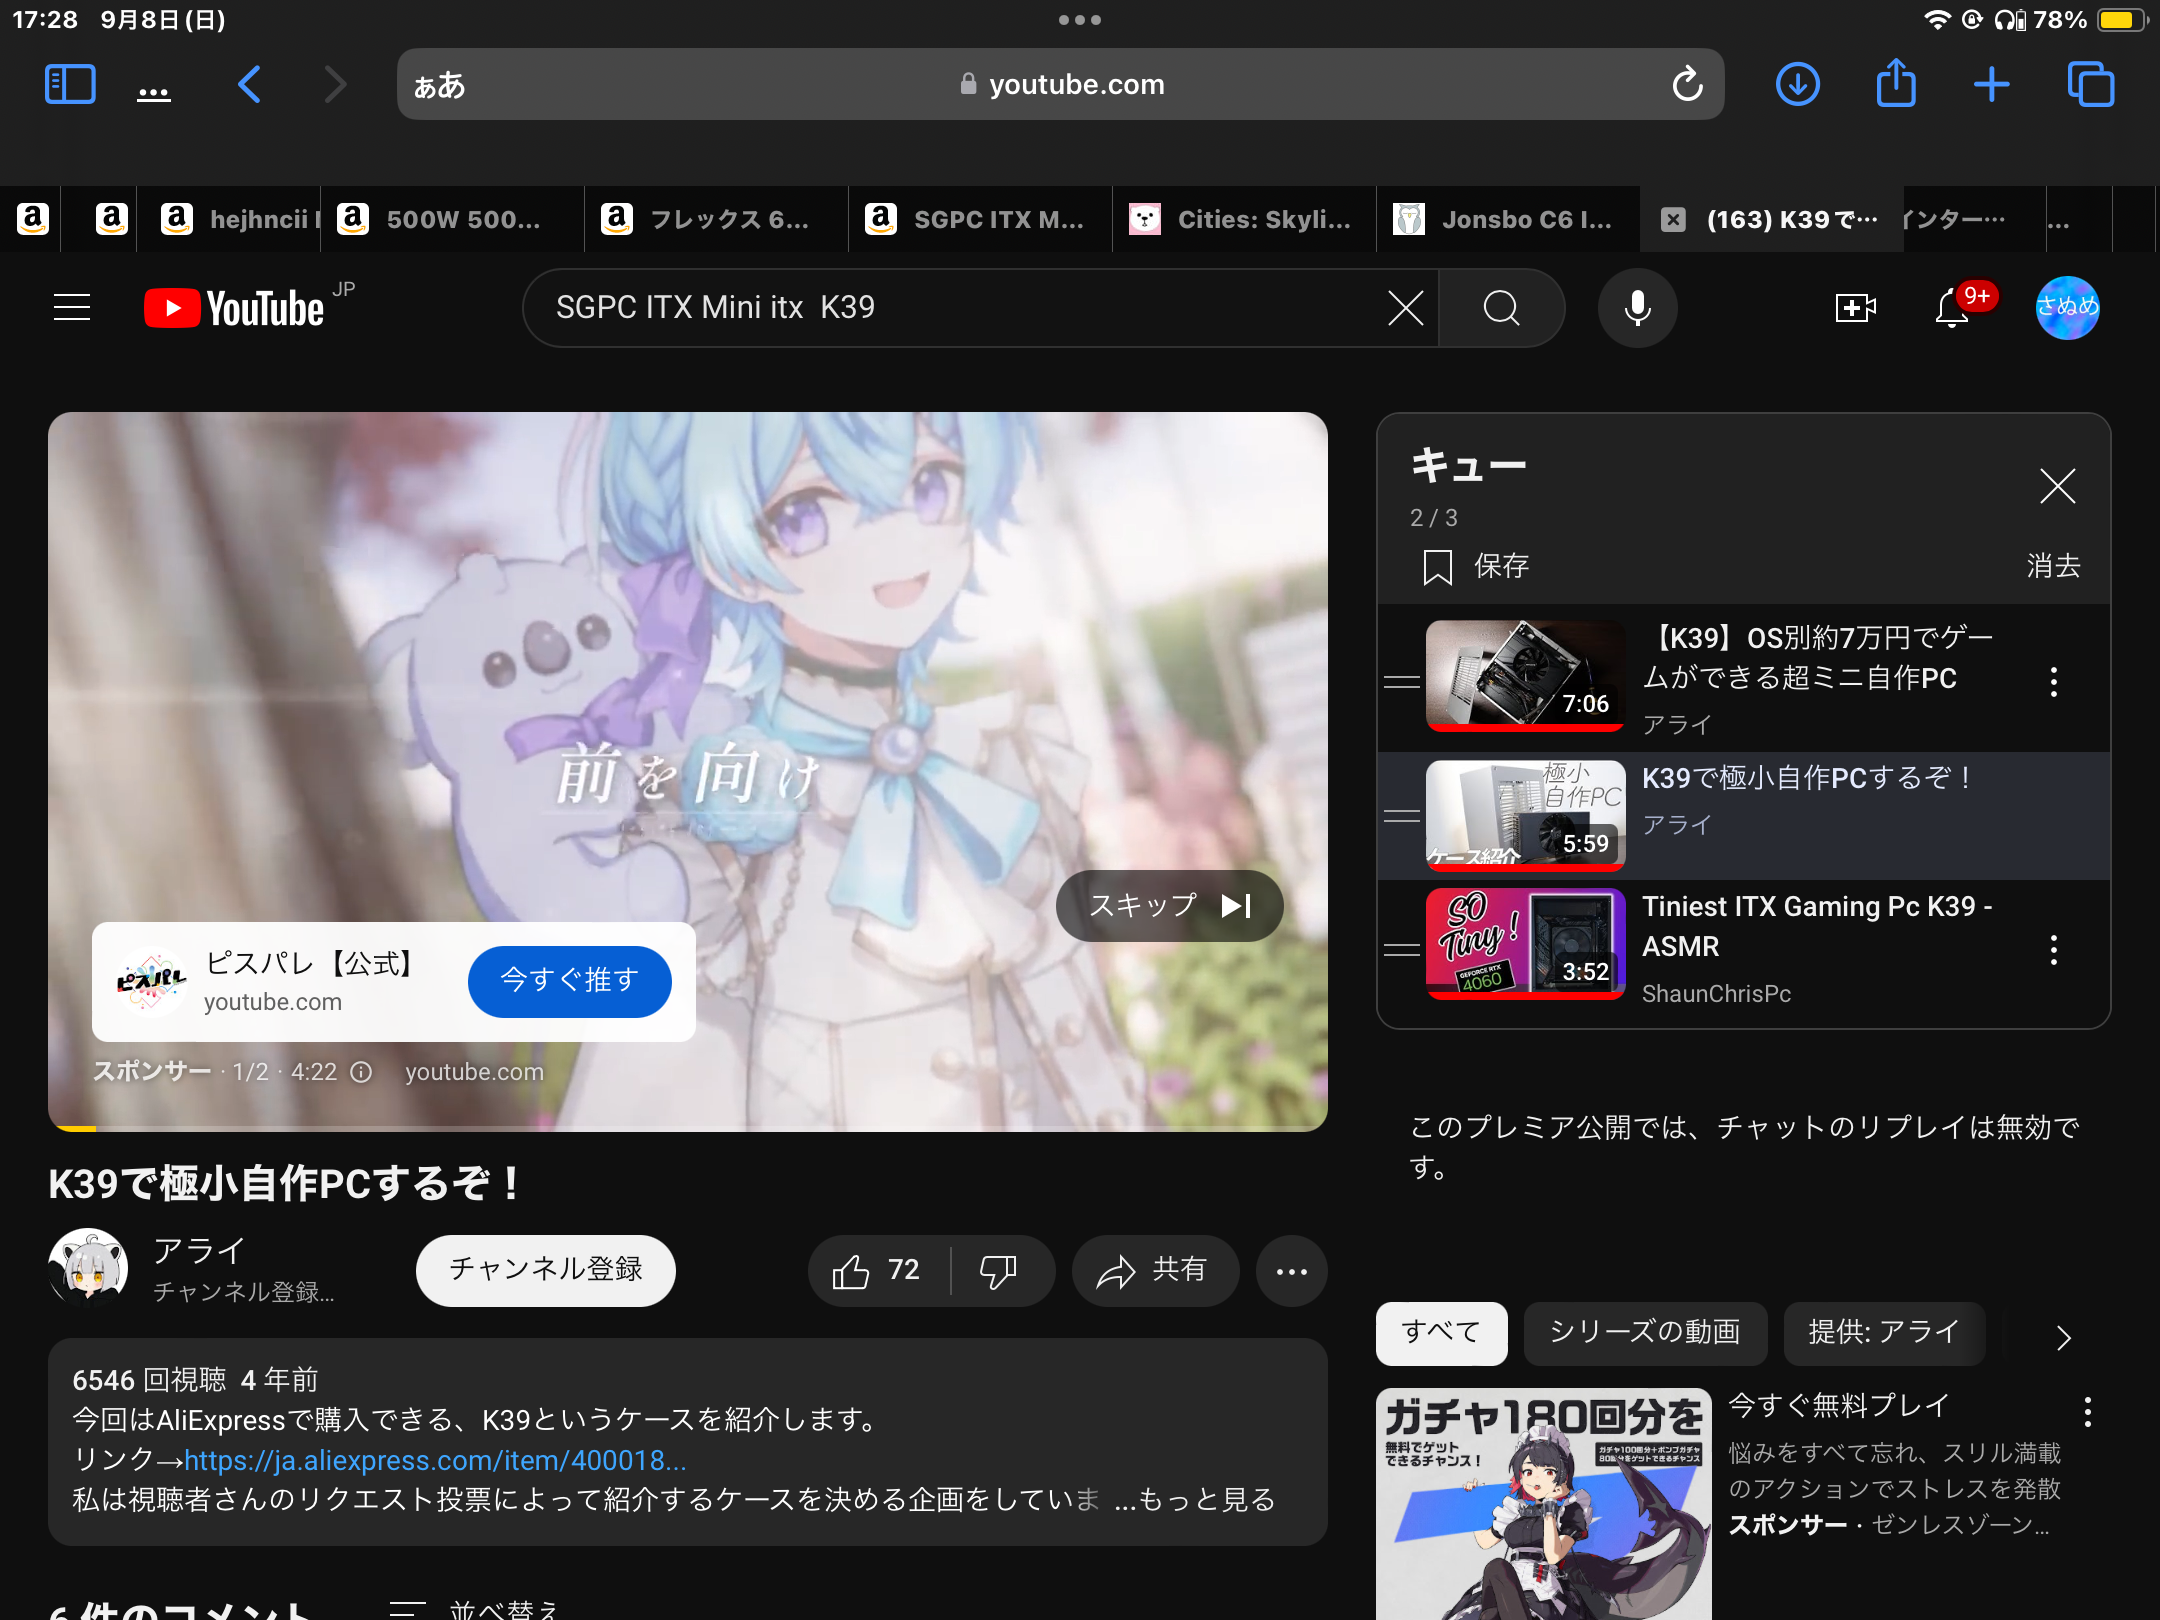Open Safari downloads arrow icon
The height and width of the screenshot is (1620, 2160).
tap(1797, 84)
